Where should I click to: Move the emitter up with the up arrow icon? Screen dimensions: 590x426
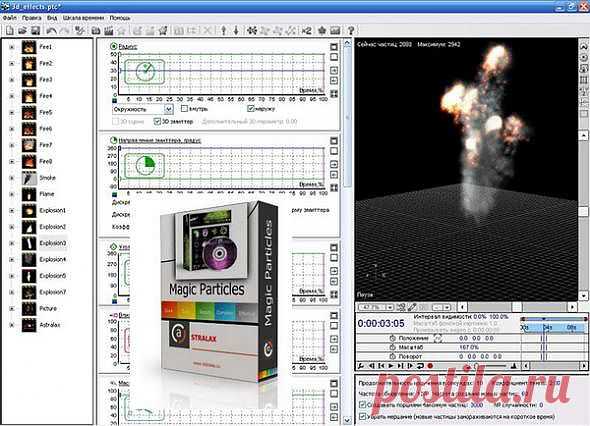[224, 30]
